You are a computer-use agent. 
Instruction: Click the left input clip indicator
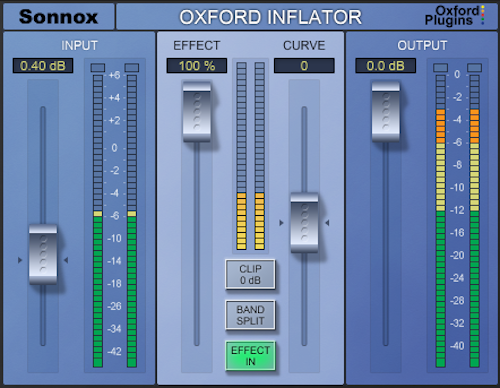coord(98,68)
